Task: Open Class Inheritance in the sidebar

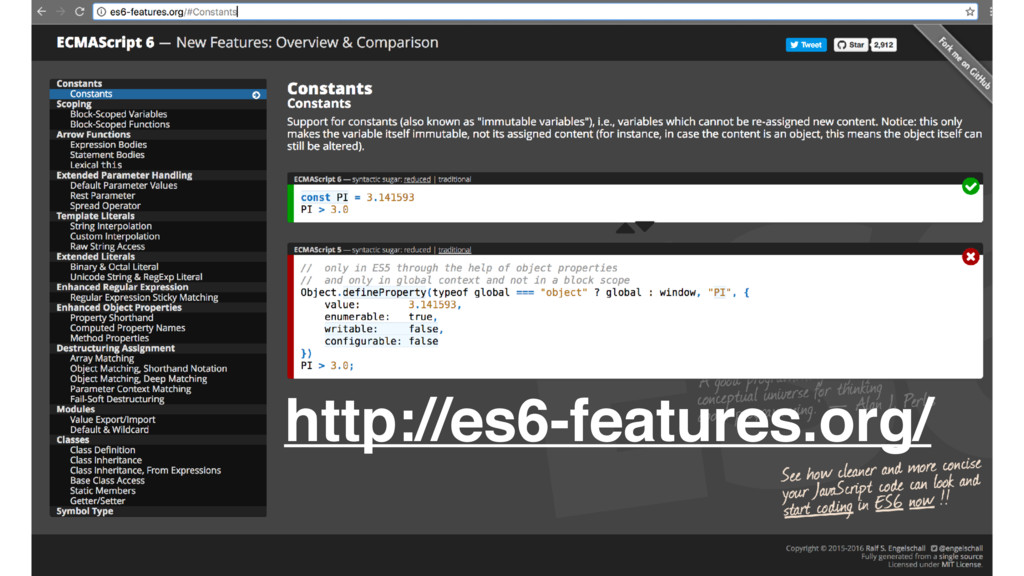Action: [x=106, y=460]
